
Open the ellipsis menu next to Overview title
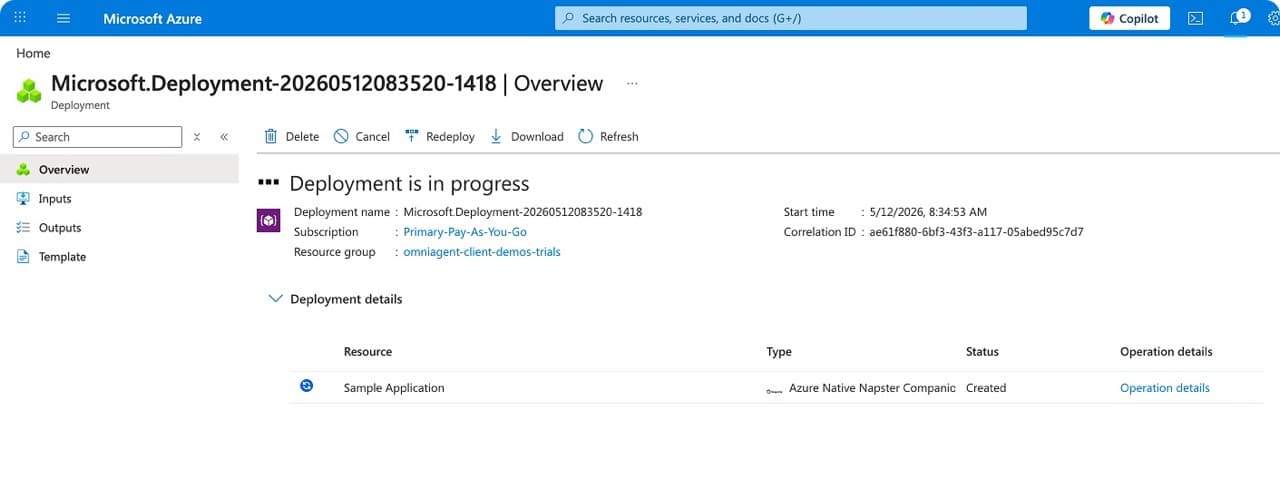(632, 84)
